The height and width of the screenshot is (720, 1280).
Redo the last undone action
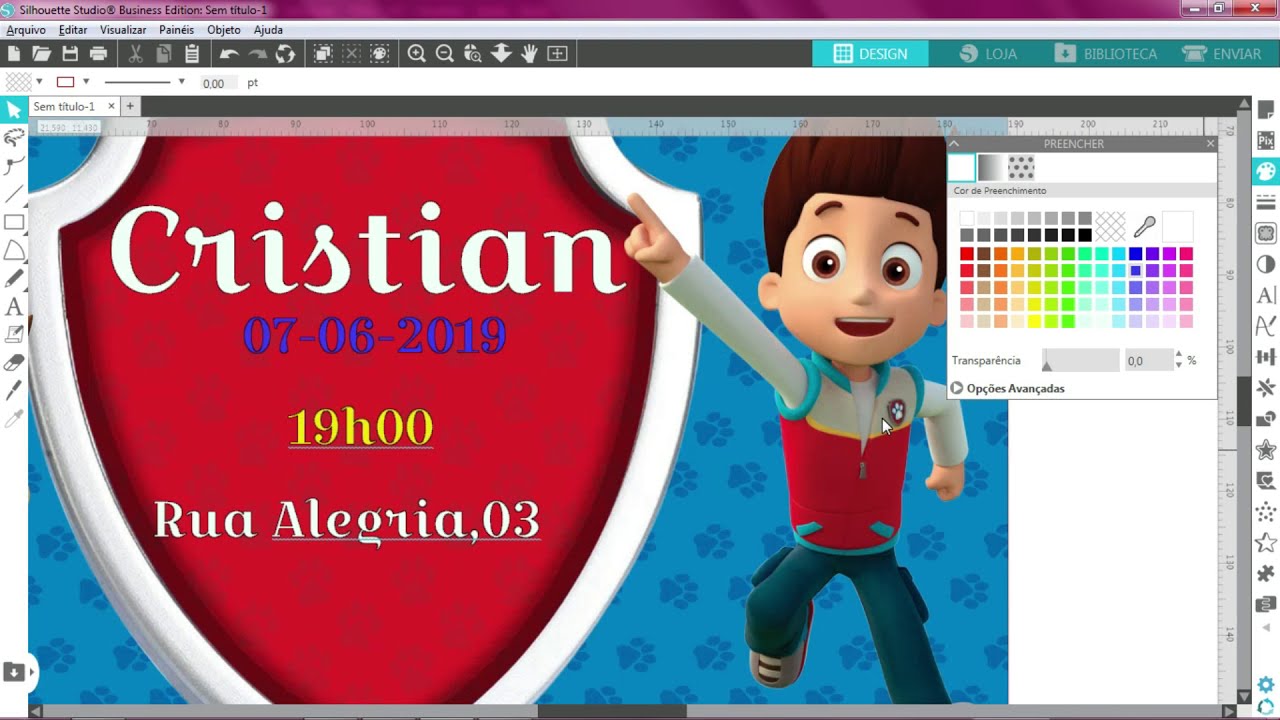pos(257,53)
